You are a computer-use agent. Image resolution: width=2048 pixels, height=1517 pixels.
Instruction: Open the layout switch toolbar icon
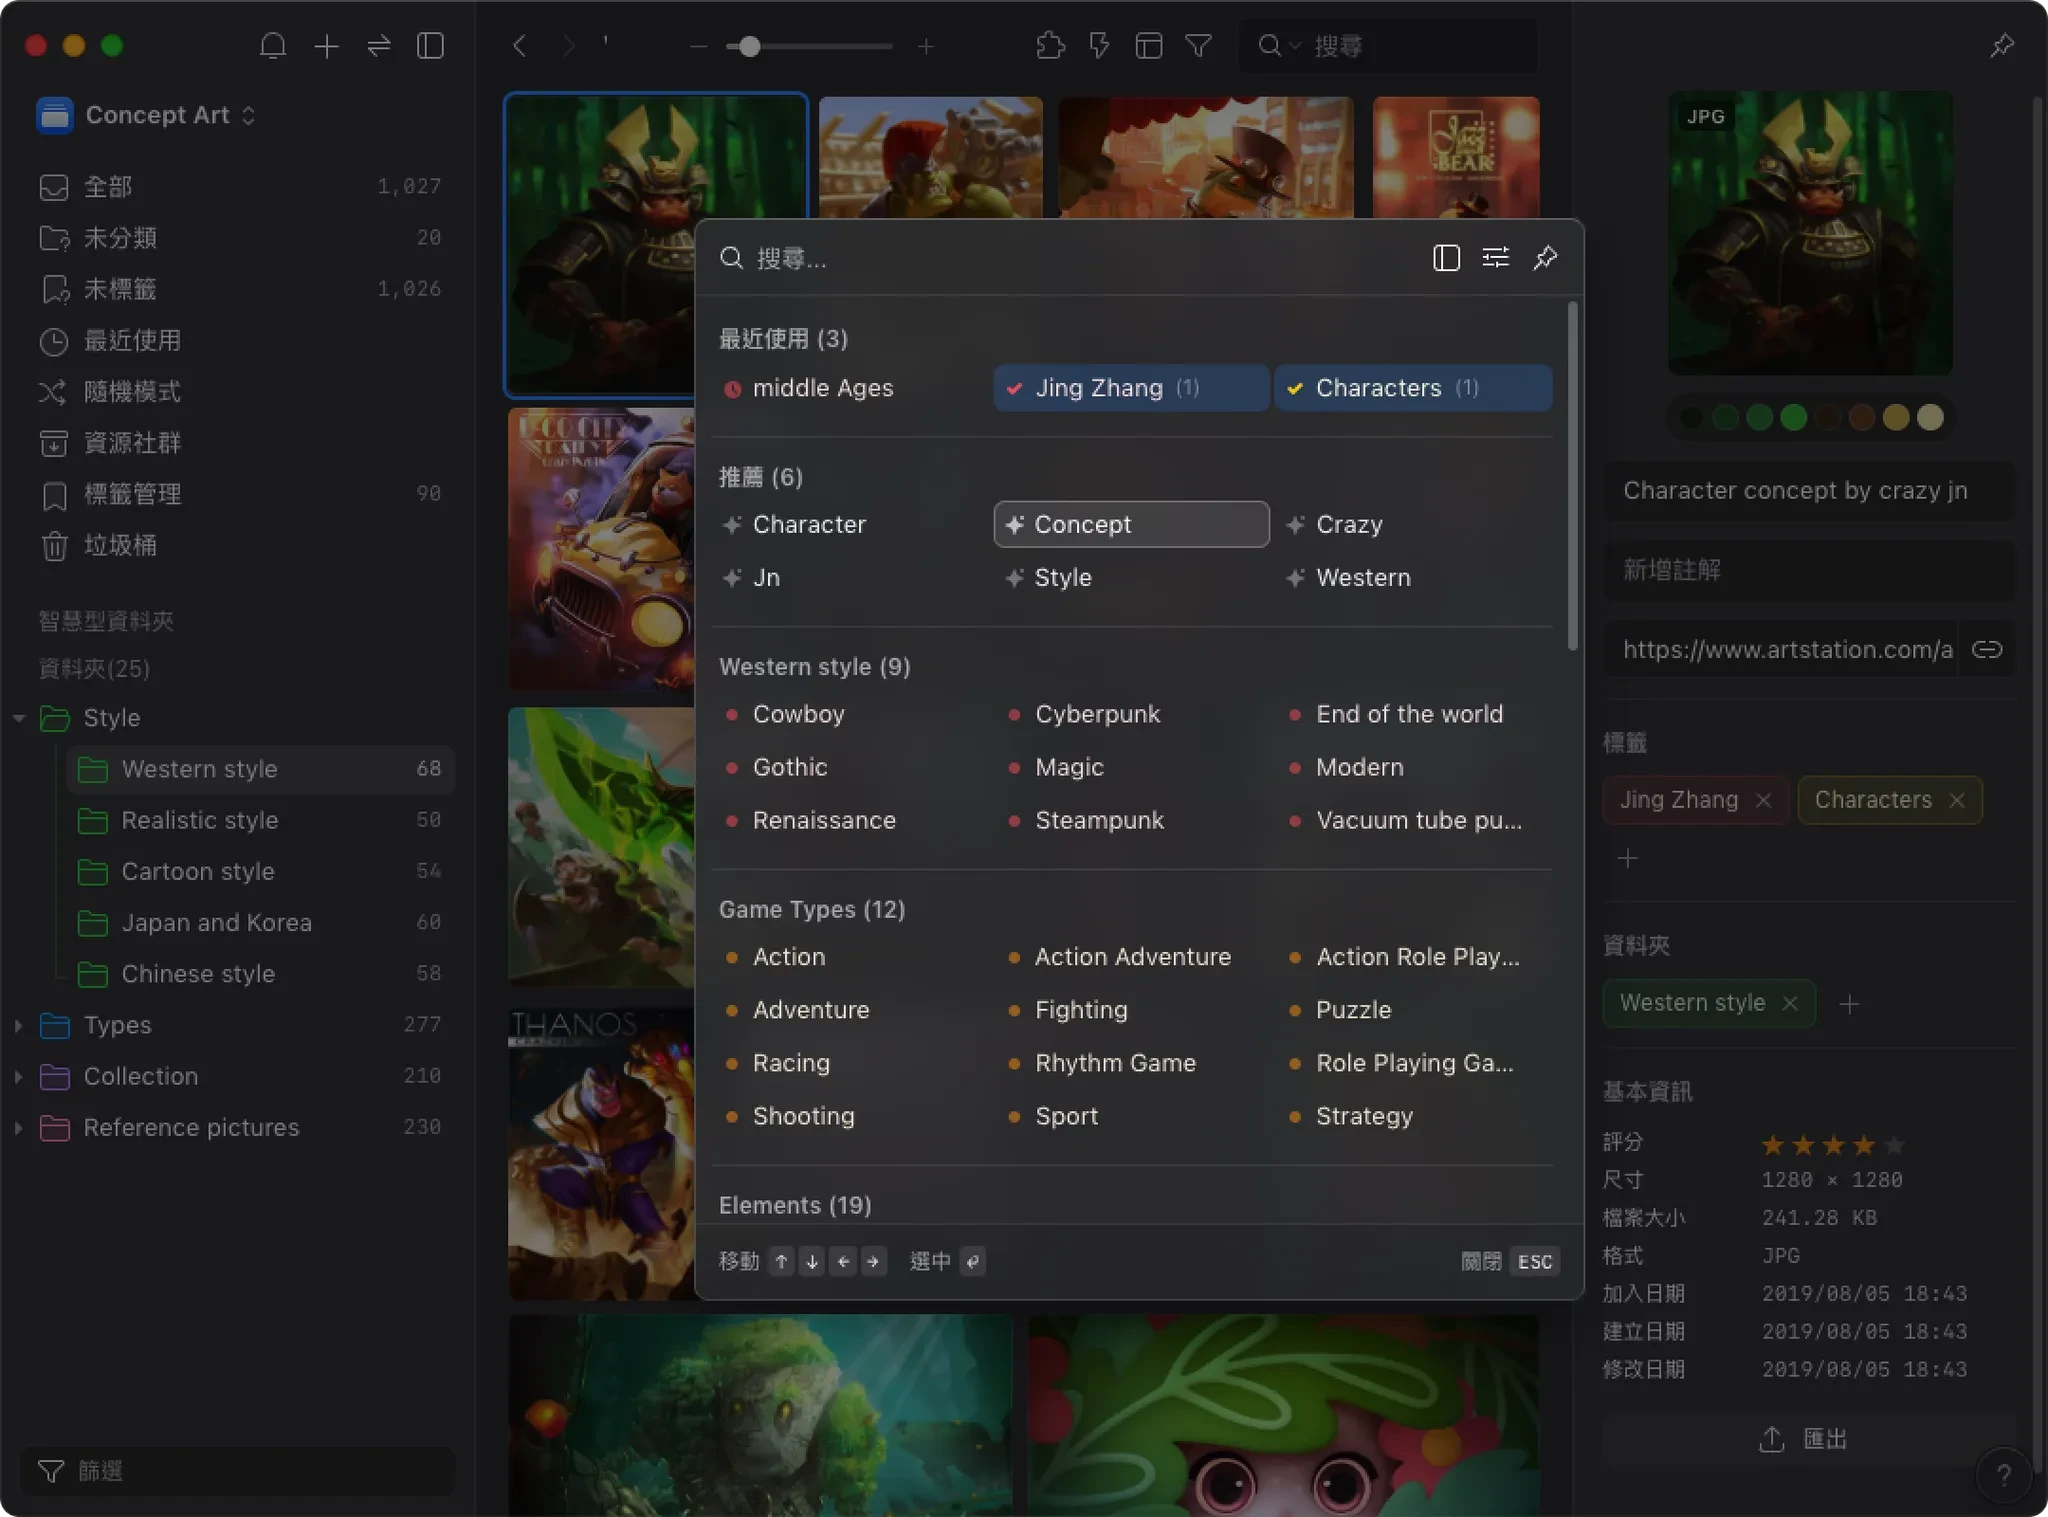(1148, 46)
